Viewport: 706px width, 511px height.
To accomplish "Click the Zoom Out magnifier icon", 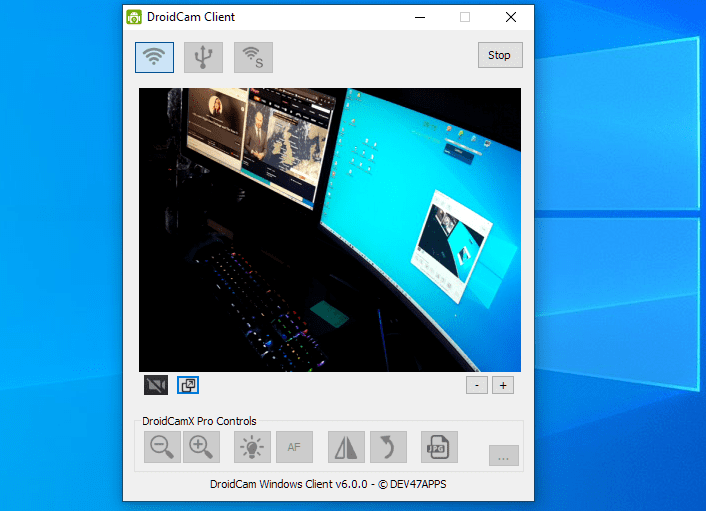I will coord(162,447).
